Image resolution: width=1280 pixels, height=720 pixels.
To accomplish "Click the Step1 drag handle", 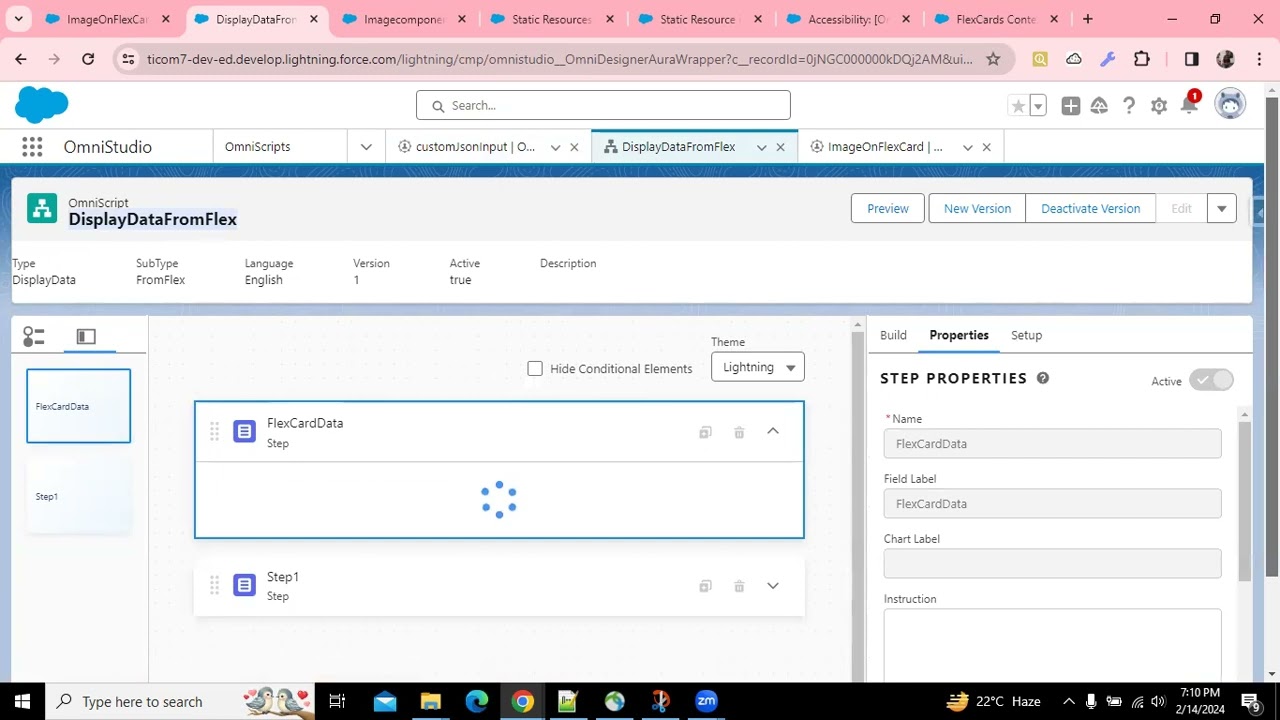I will pyautogui.click(x=214, y=585).
